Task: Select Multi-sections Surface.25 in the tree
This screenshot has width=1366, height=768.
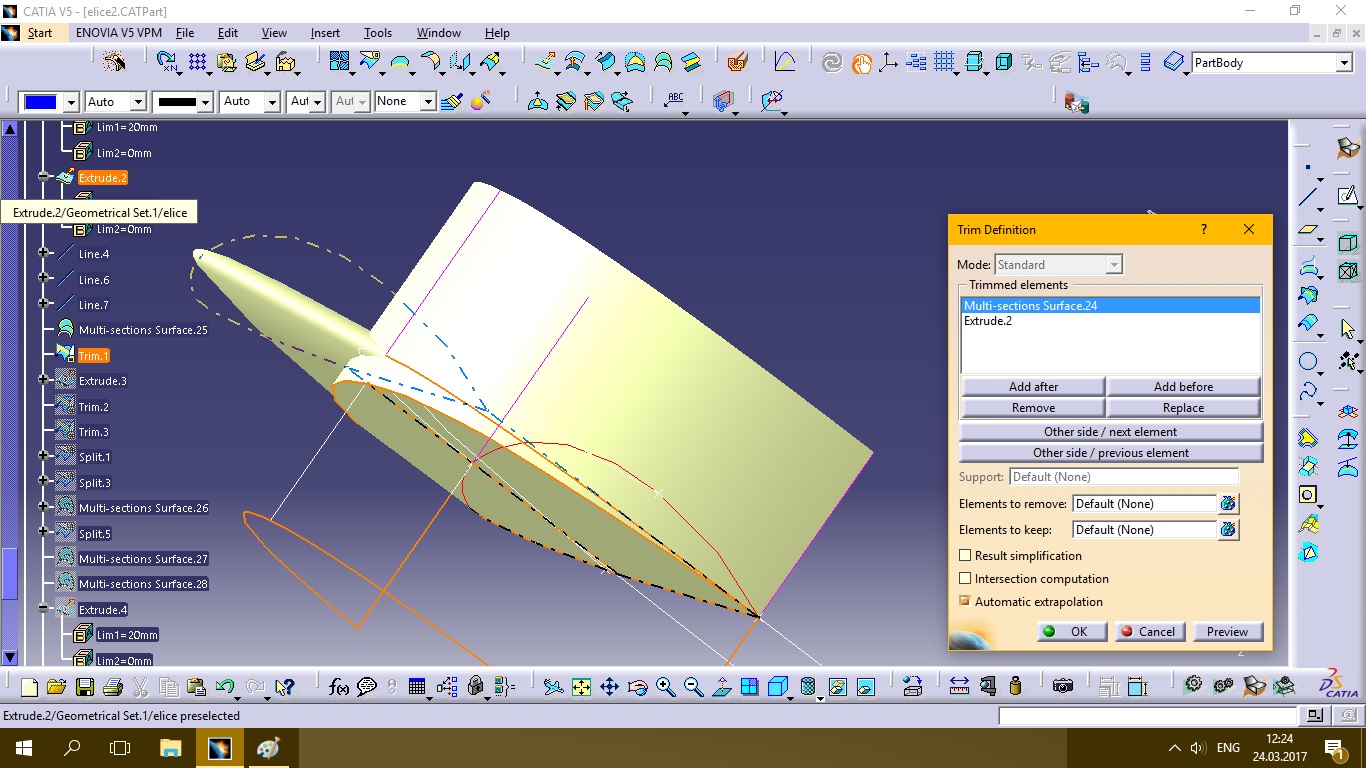Action: pos(143,329)
